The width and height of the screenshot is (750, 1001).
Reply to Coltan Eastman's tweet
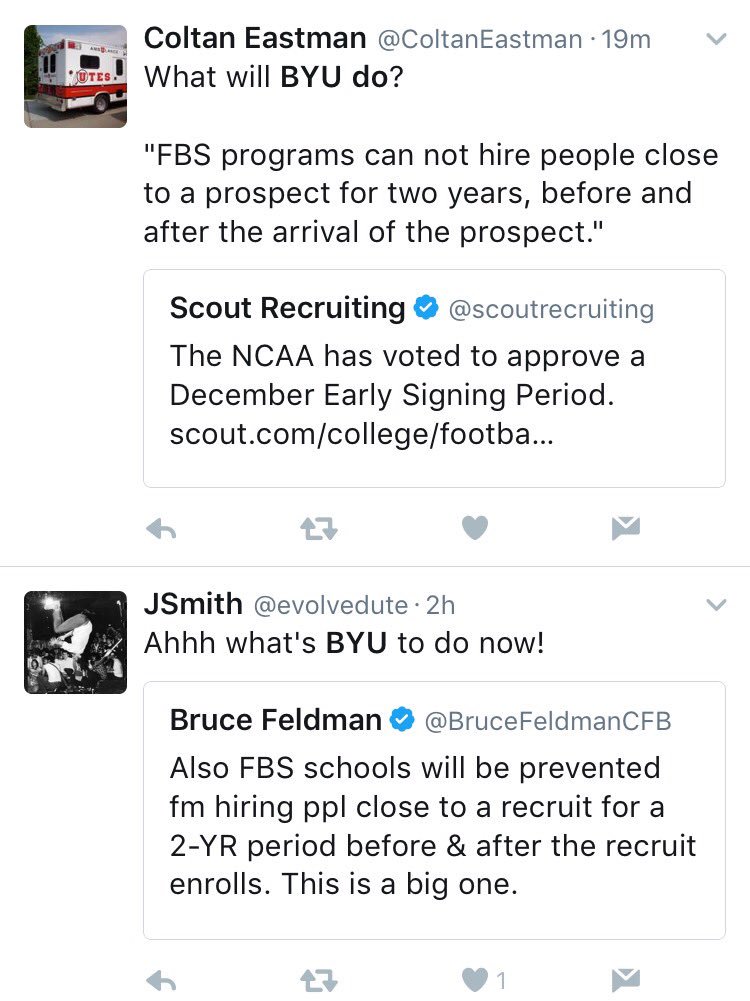tap(161, 528)
